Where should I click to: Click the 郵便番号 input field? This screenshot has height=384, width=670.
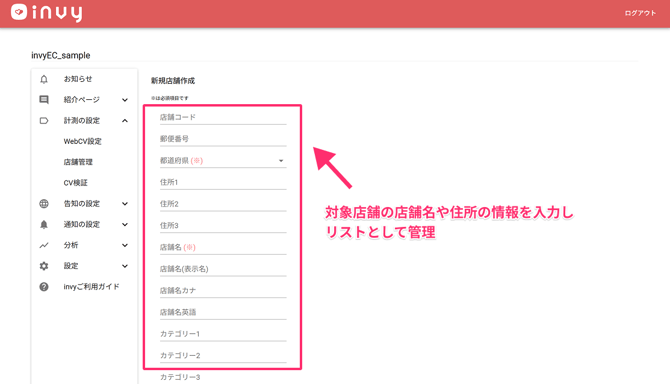tap(223, 139)
